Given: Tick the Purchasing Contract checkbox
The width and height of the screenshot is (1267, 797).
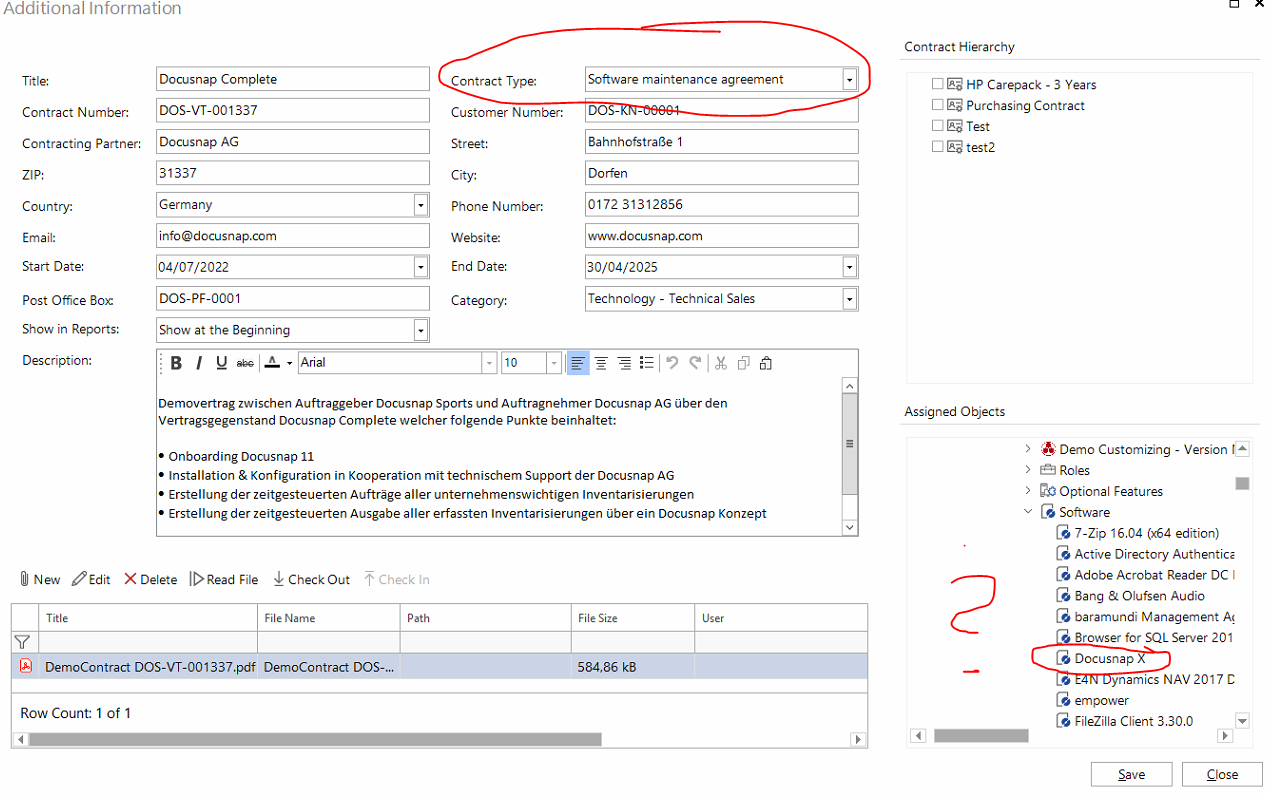Looking at the screenshot, I should point(938,105).
